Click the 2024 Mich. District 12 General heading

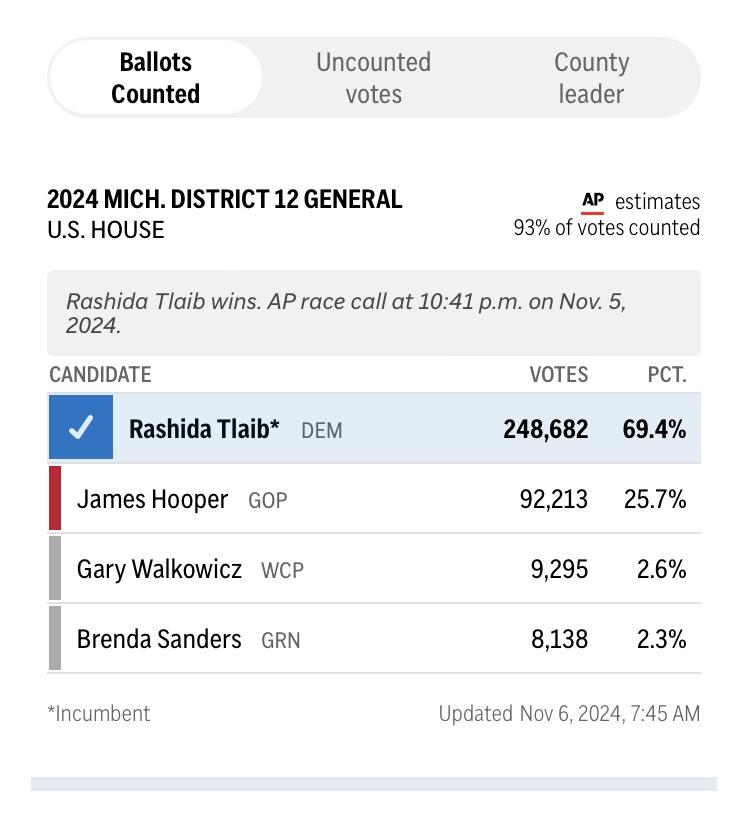(225, 200)
